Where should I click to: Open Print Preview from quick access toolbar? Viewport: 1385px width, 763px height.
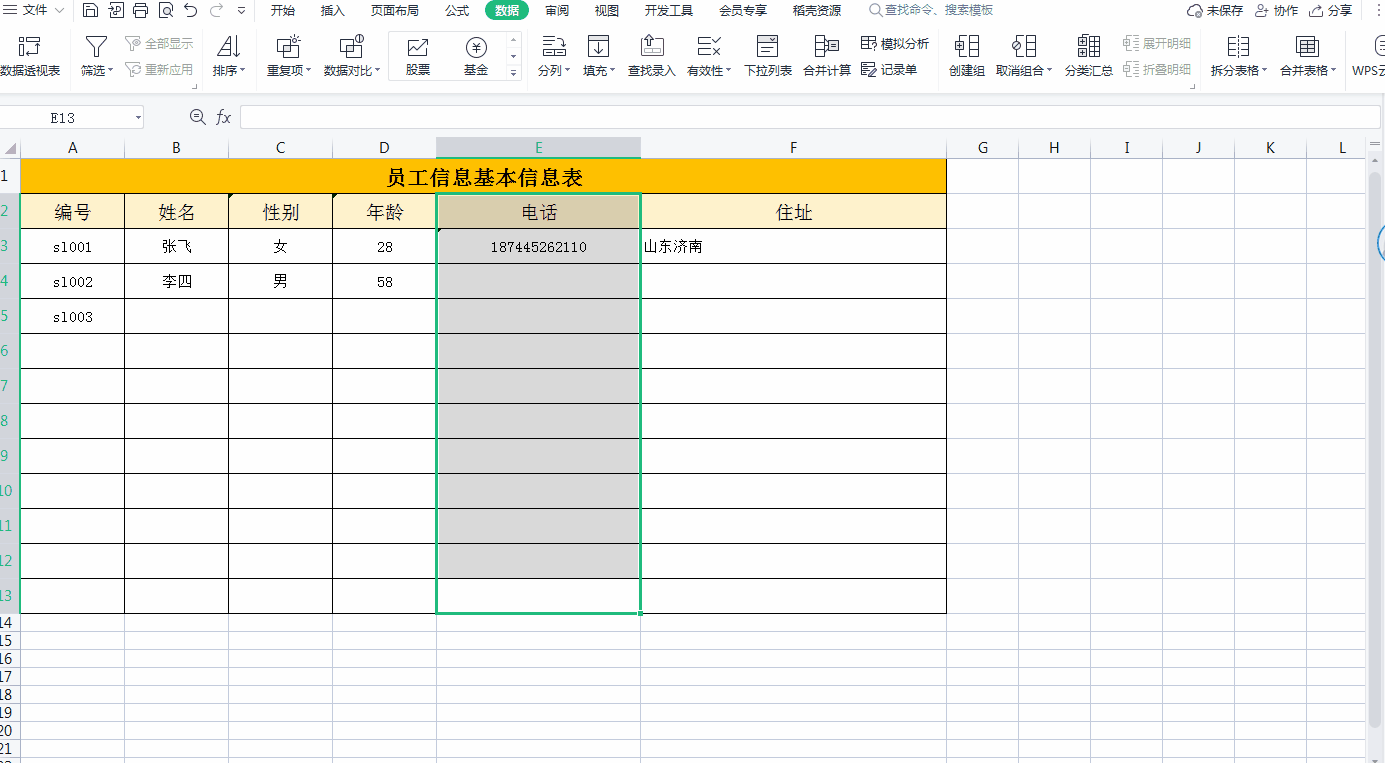coord(165,11)
